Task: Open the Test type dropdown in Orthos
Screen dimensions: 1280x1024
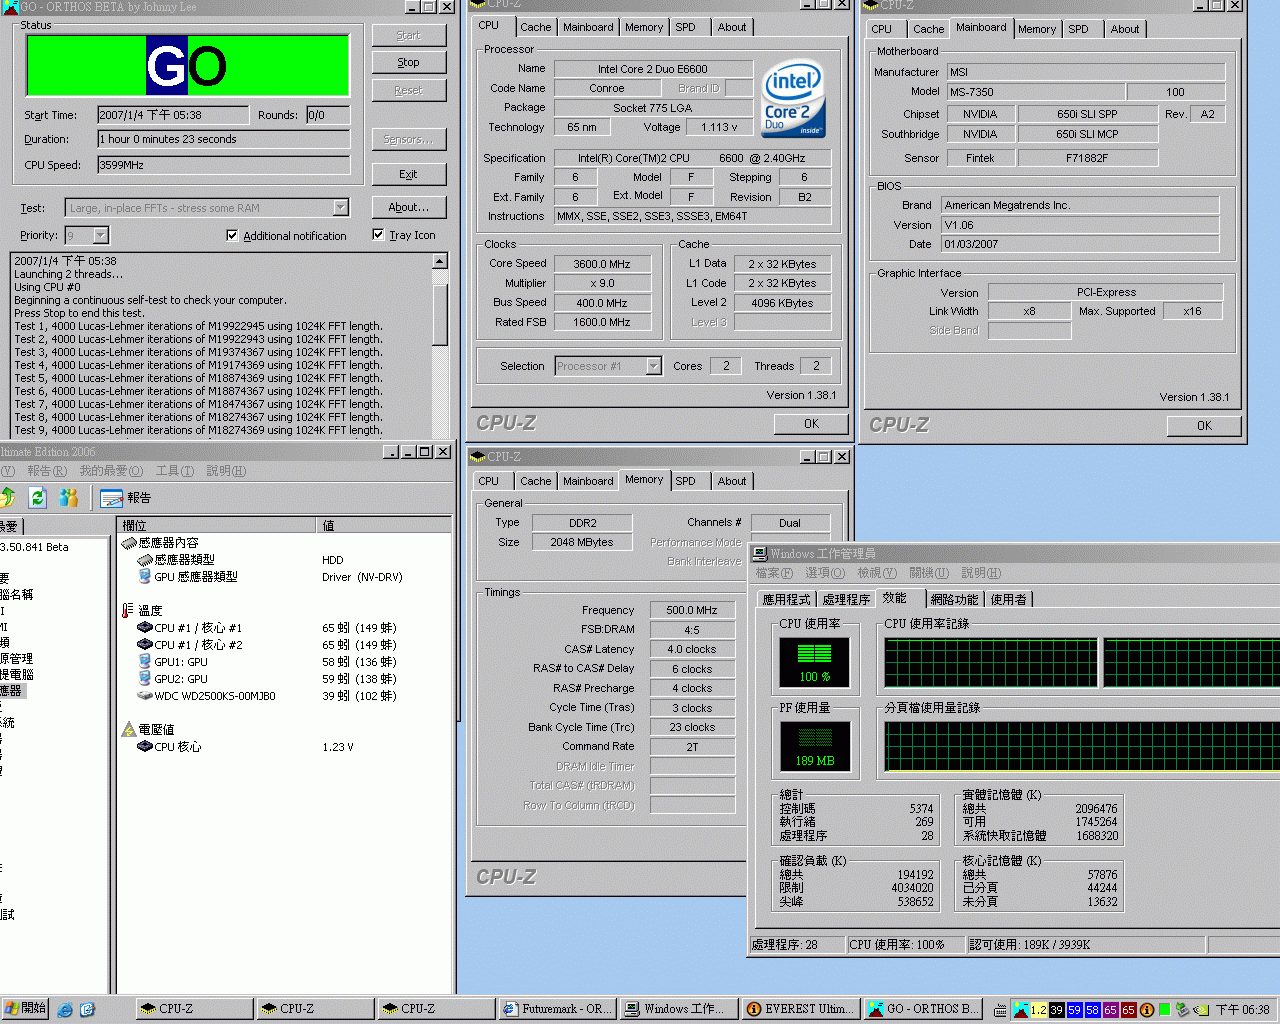Action: (340, 208)
